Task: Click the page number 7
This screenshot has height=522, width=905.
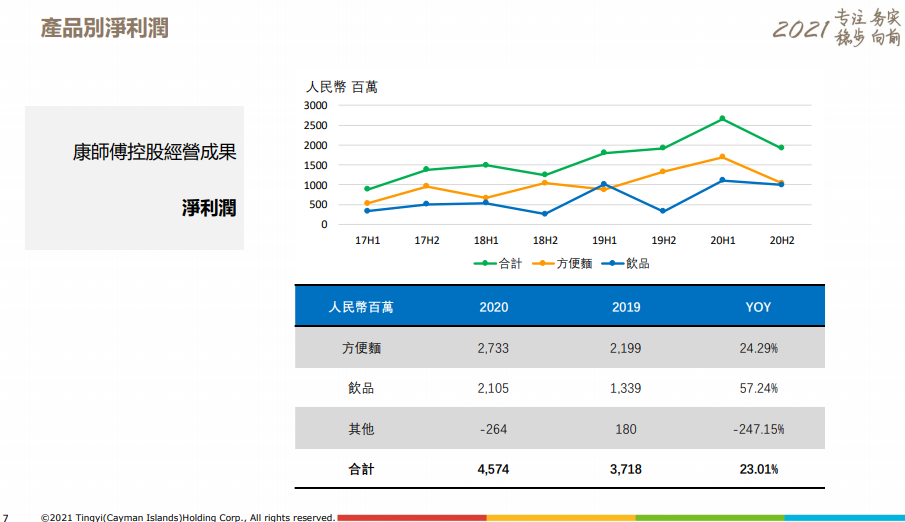Action: pos(6,518)
